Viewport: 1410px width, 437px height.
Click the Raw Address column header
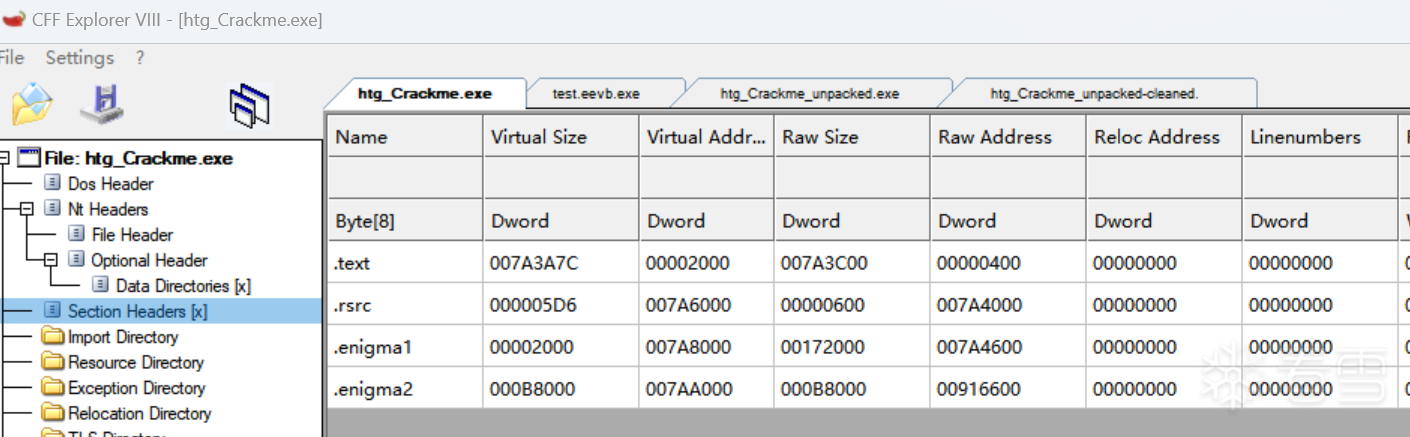point(995,137)
